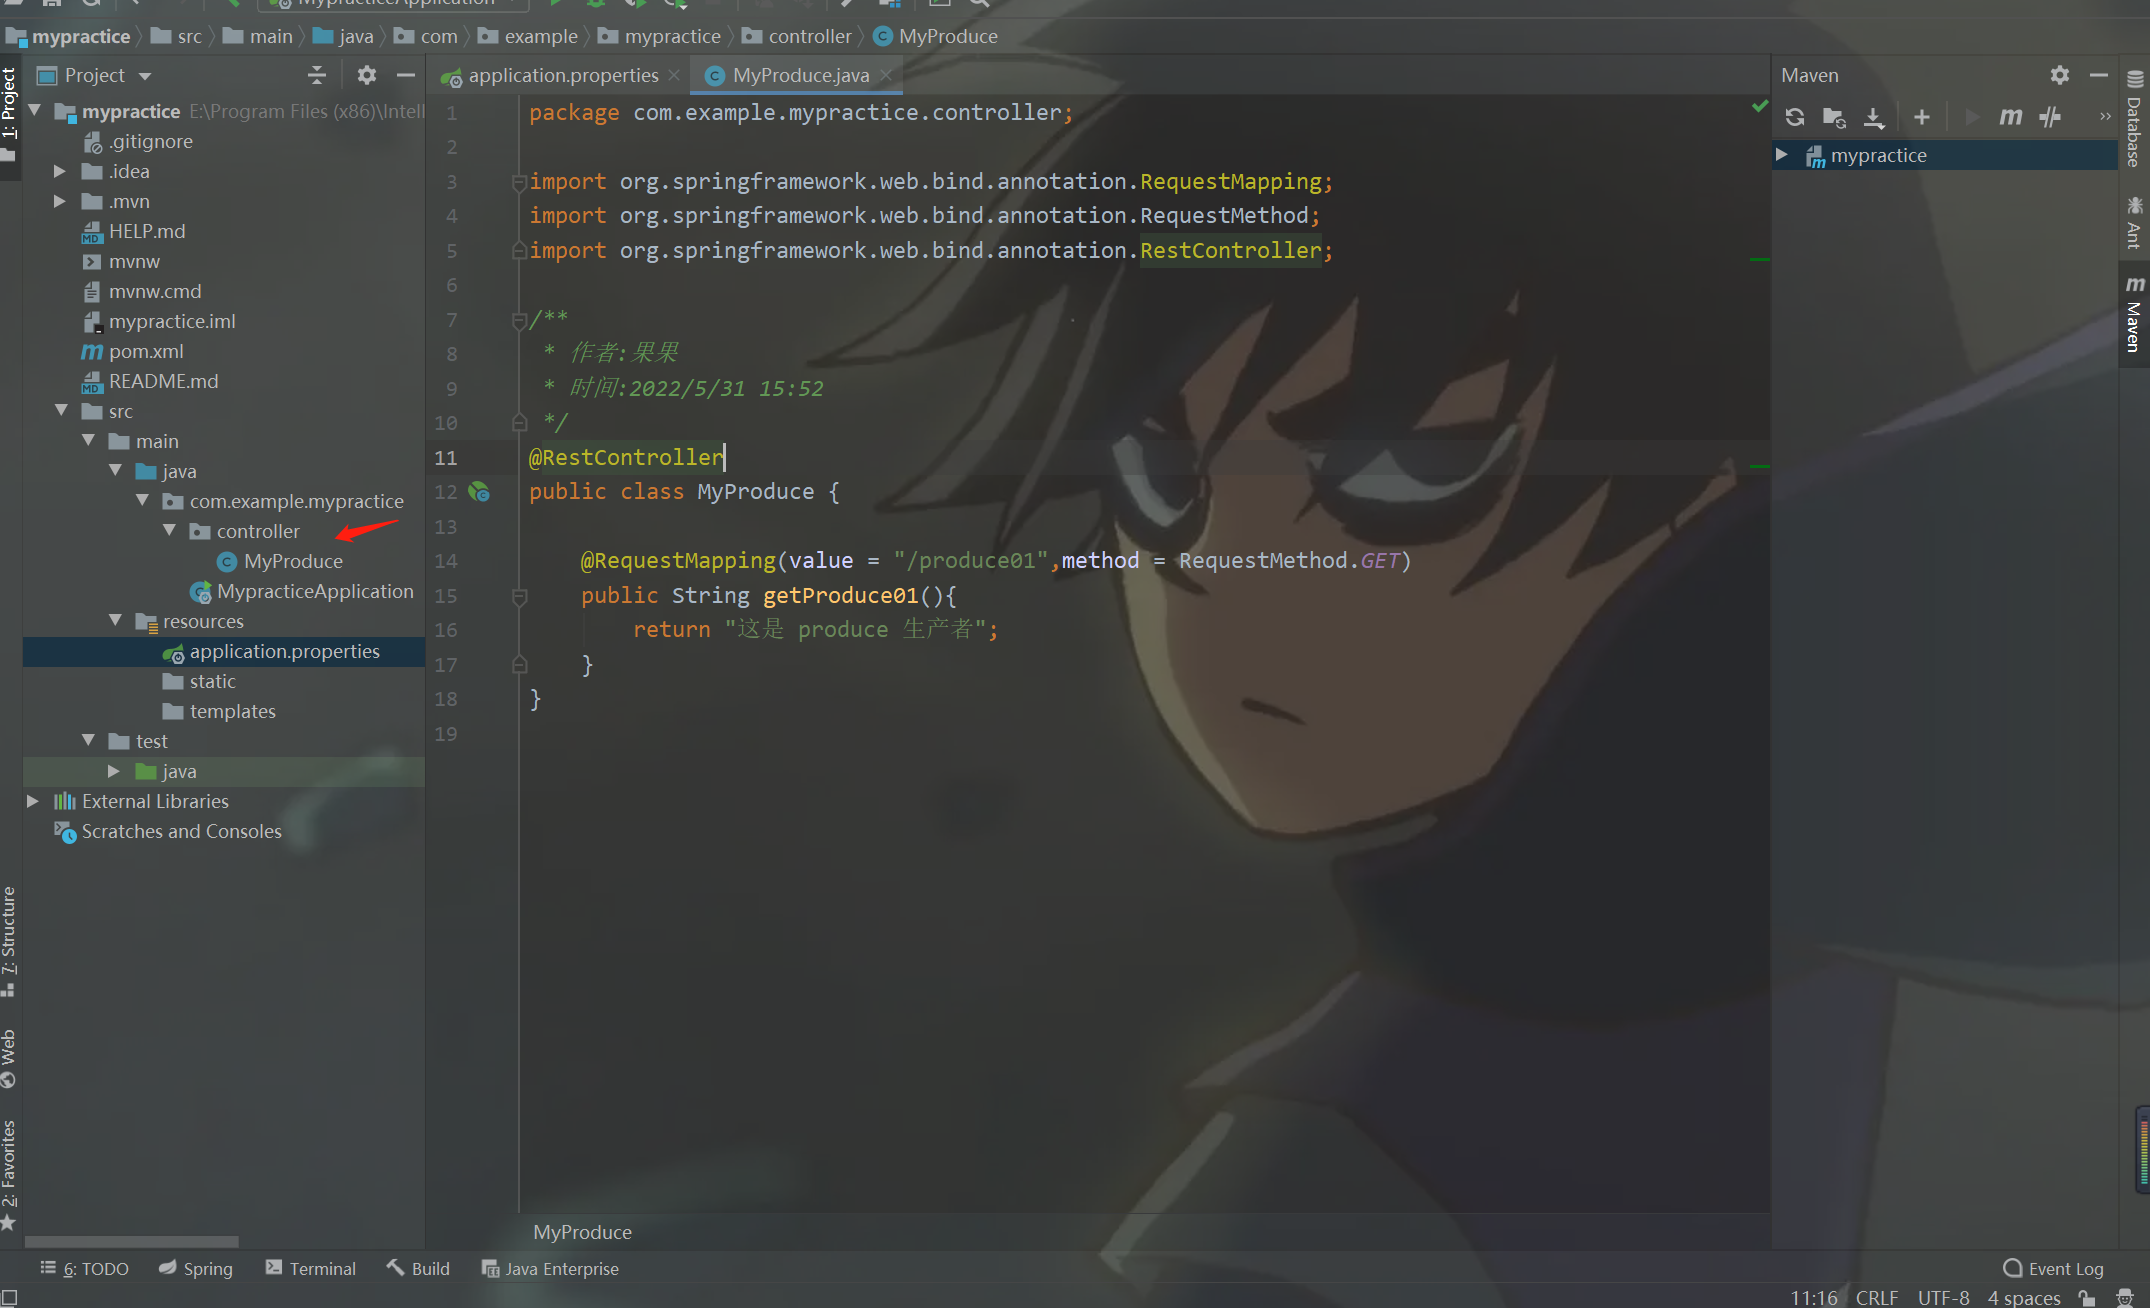Screen dimensions: 2150x1308
Task: Toggle the Structure tool window
Action: coord(9,940)
